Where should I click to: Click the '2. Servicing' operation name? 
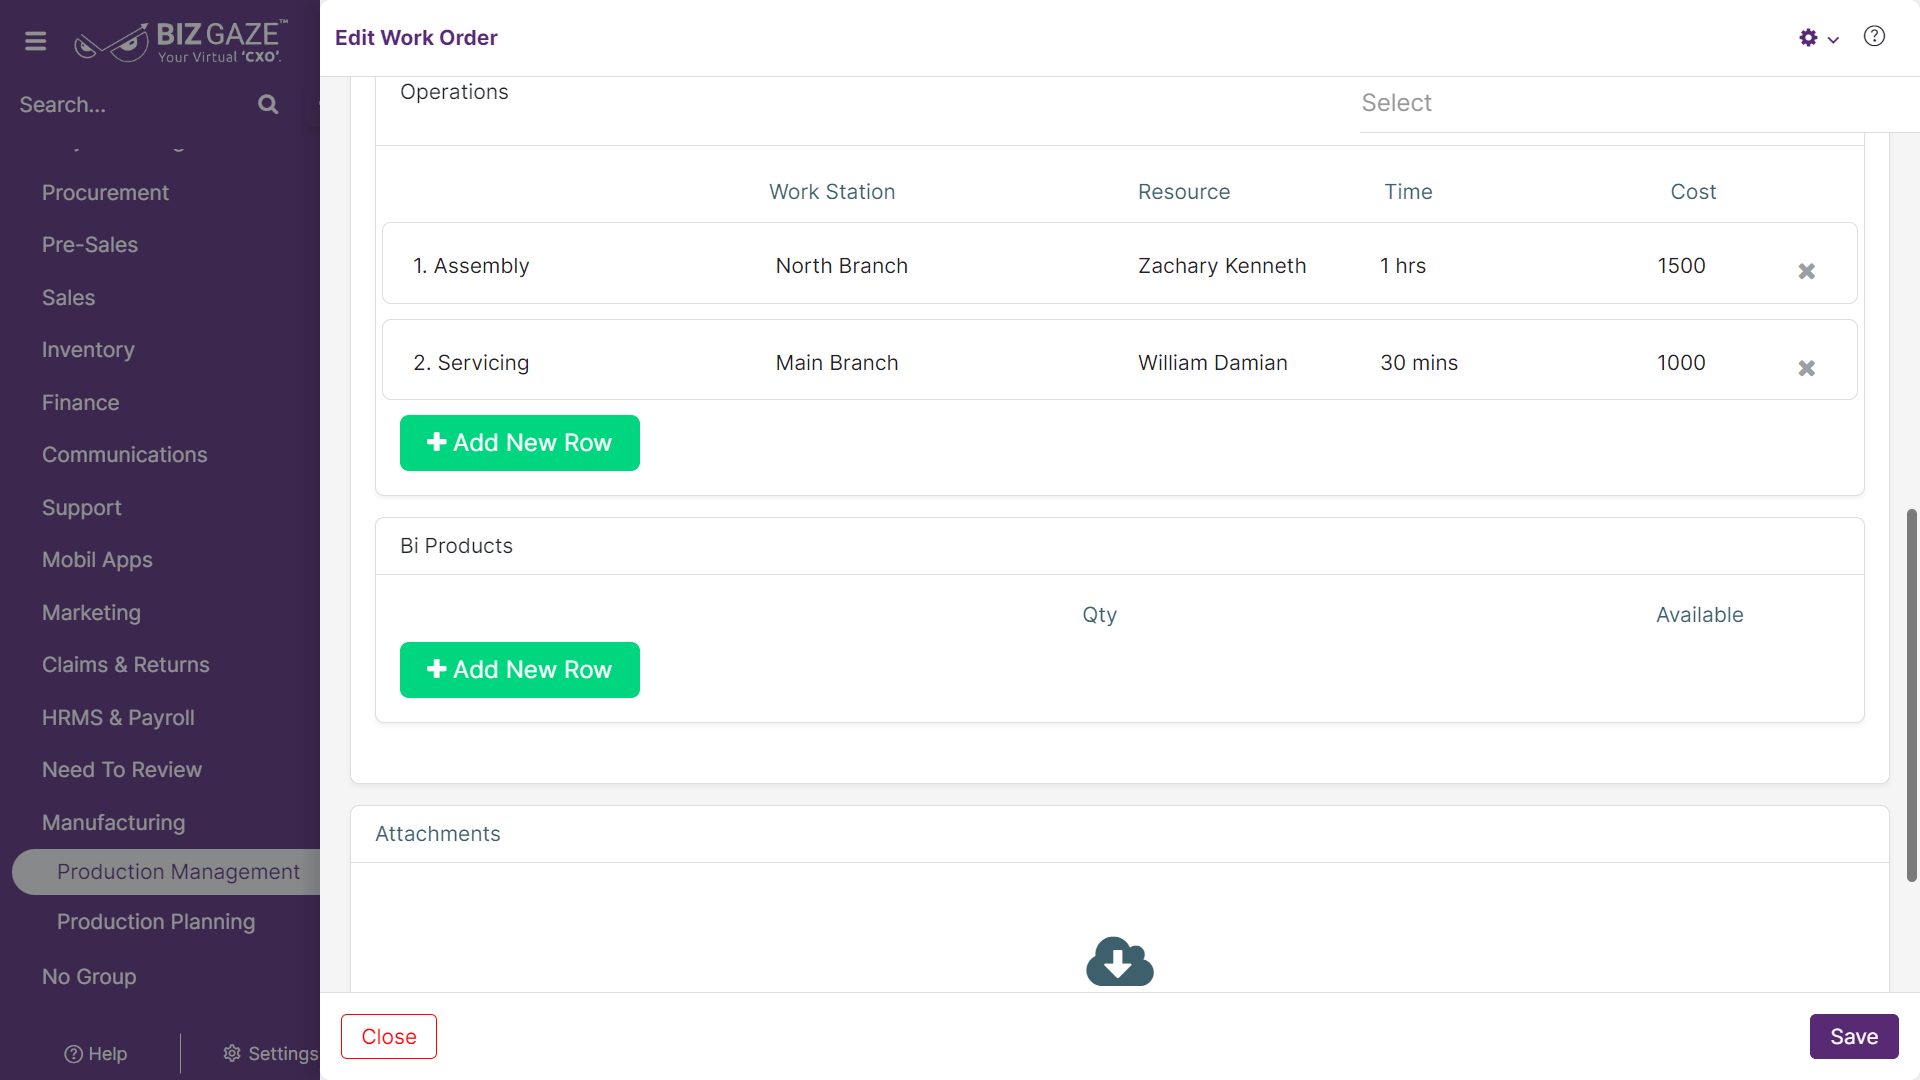471,363
